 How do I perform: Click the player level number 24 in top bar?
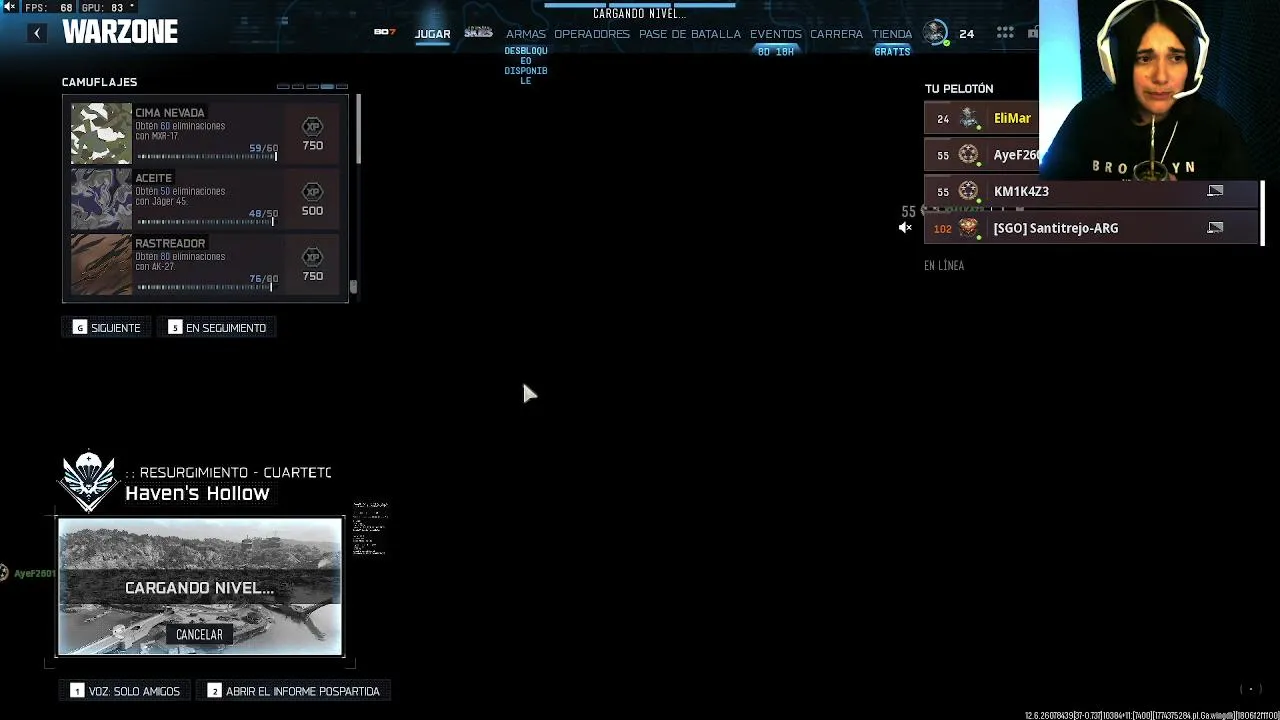point(966,34)
